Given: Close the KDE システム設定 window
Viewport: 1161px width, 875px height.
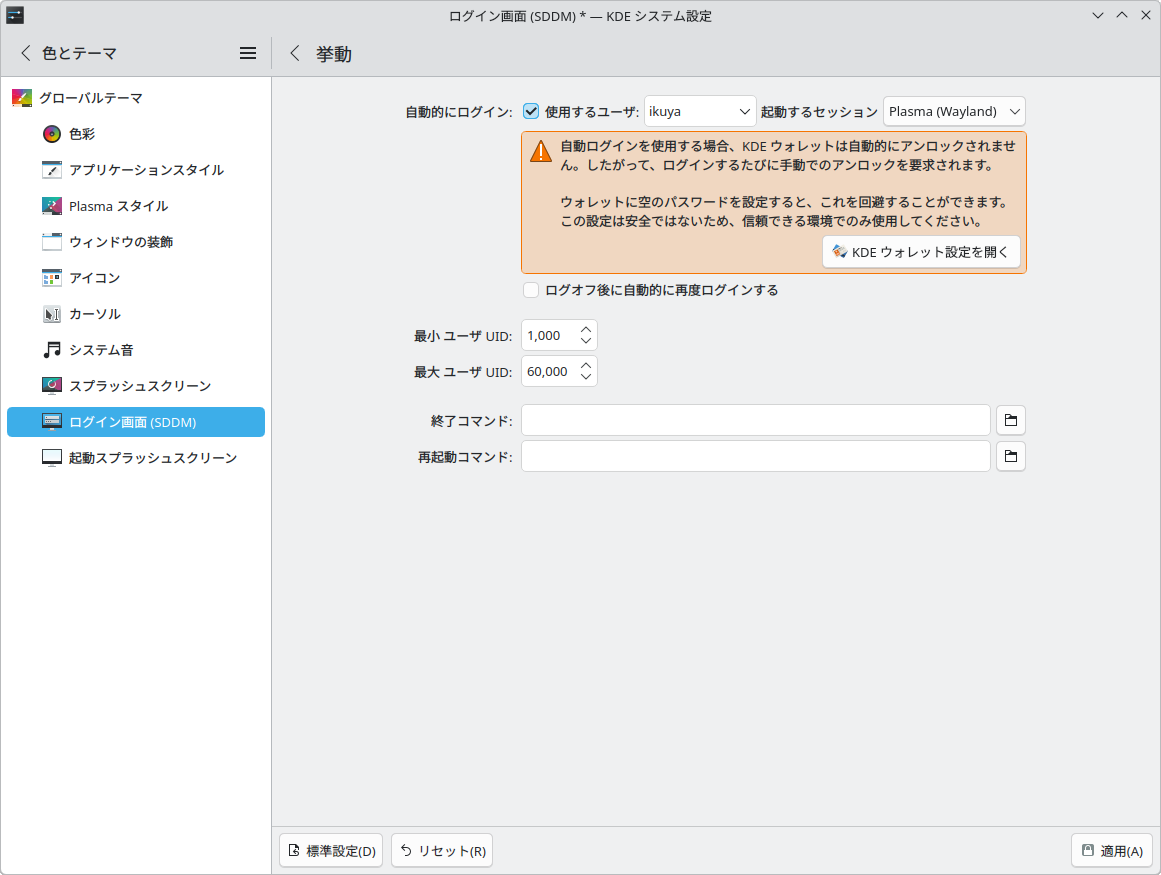Looking at the screenshot, I should click(1146, 16).
